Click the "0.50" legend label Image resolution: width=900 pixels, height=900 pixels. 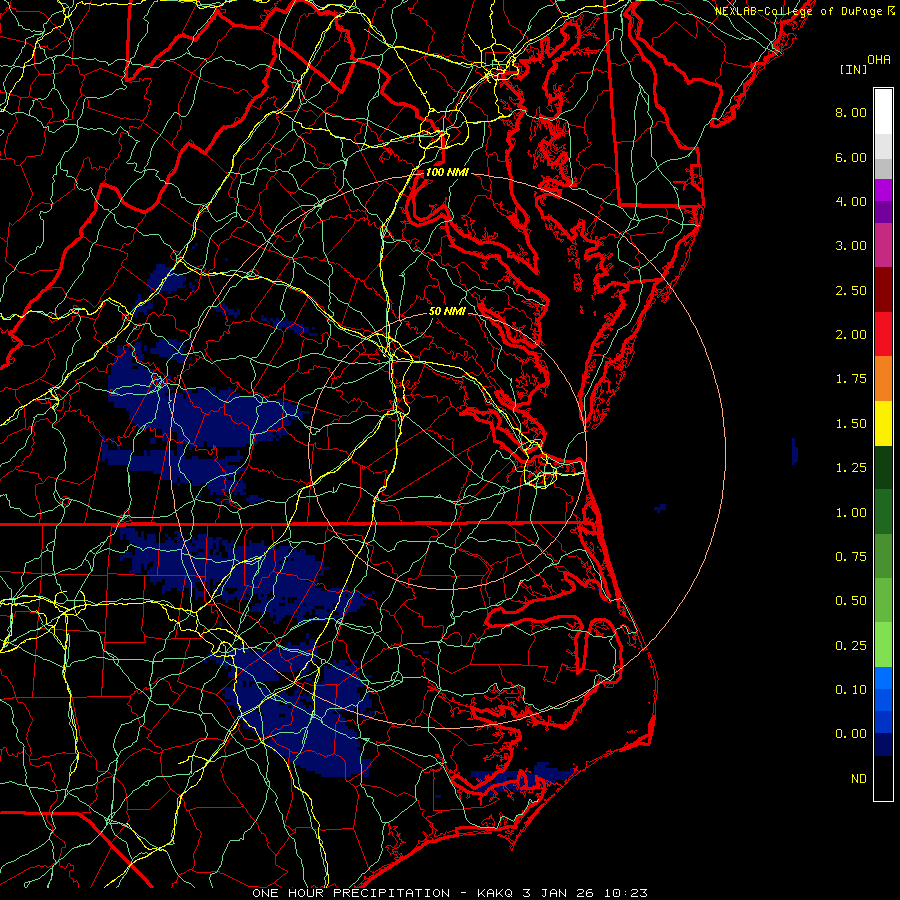(851, 601)
